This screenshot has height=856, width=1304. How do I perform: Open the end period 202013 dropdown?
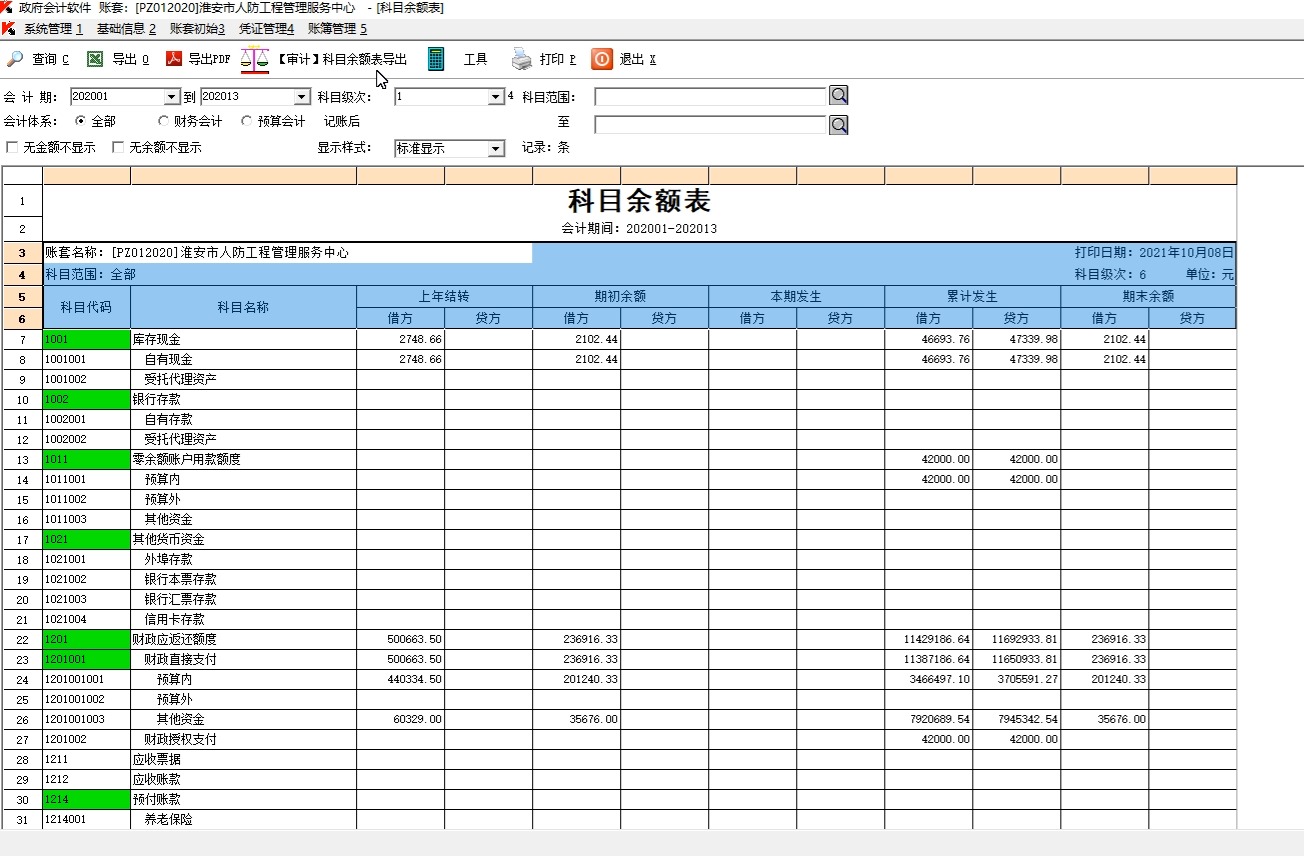tap(302, 97)
